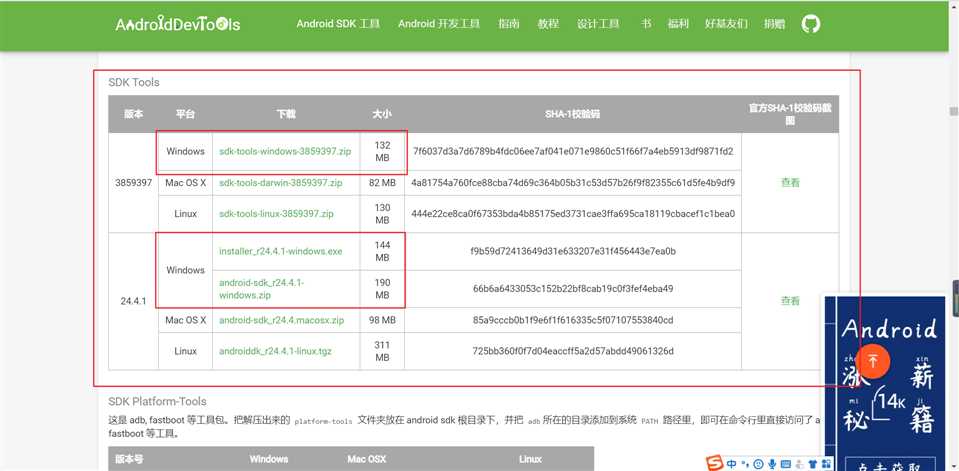959x471 pixels.
Task: Toggle Sogou punctuation mode icon
Action: [x=745, y=464]
